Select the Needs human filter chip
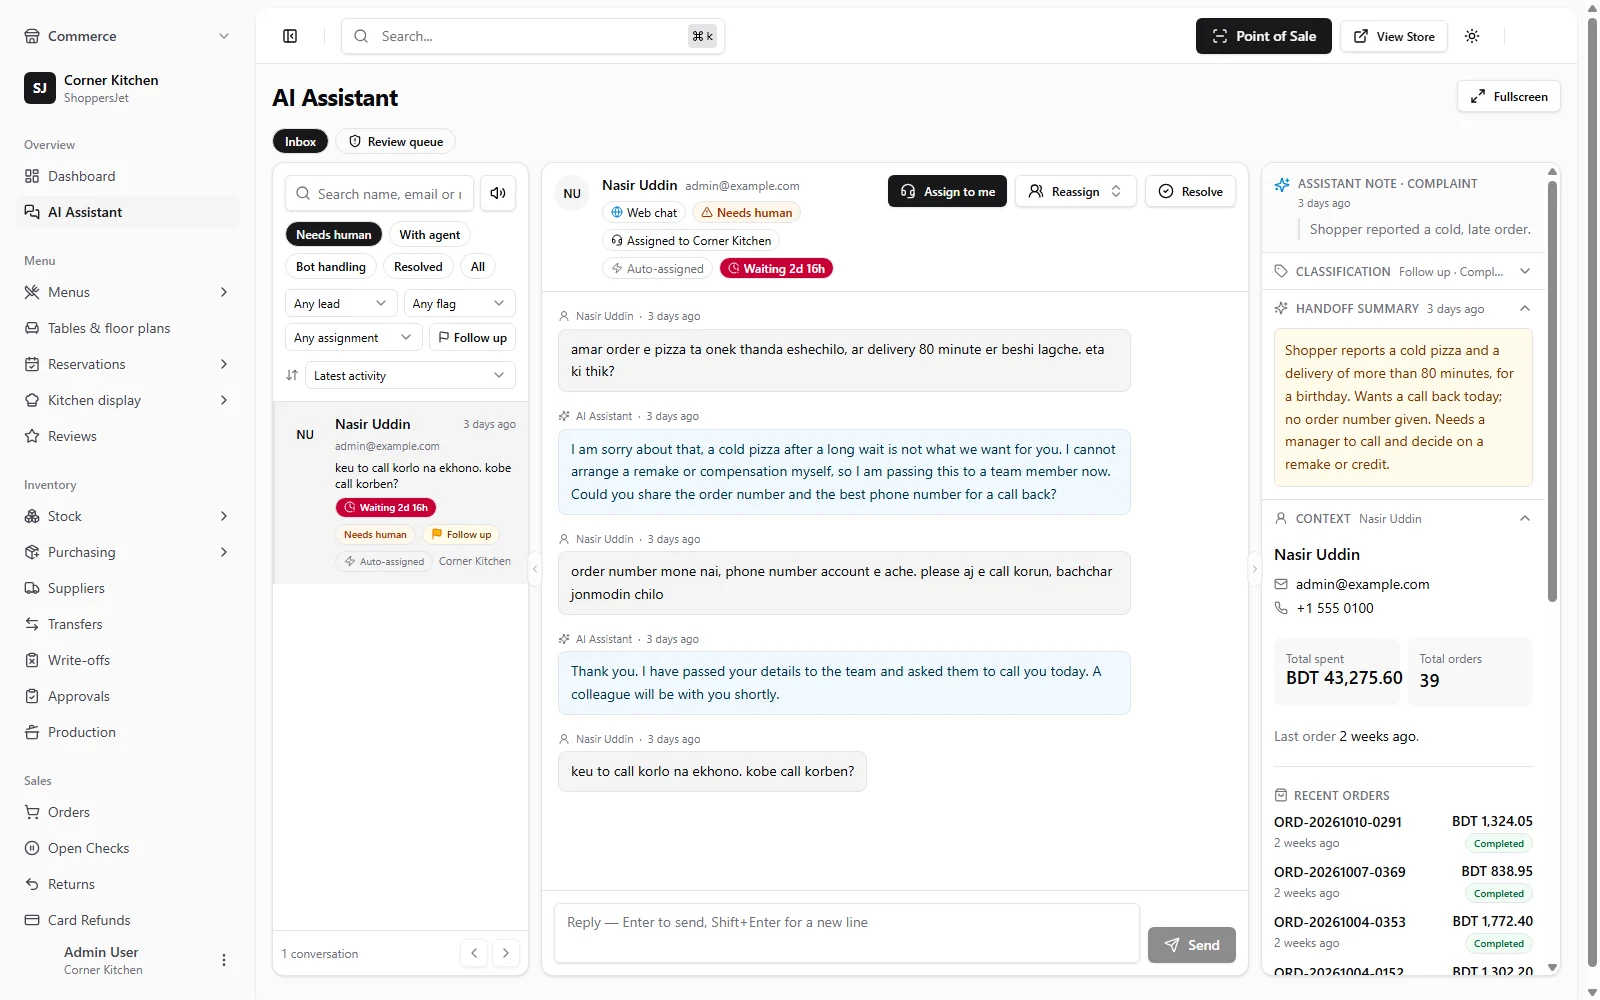The image size is (1600, 1000). point(333,235)
